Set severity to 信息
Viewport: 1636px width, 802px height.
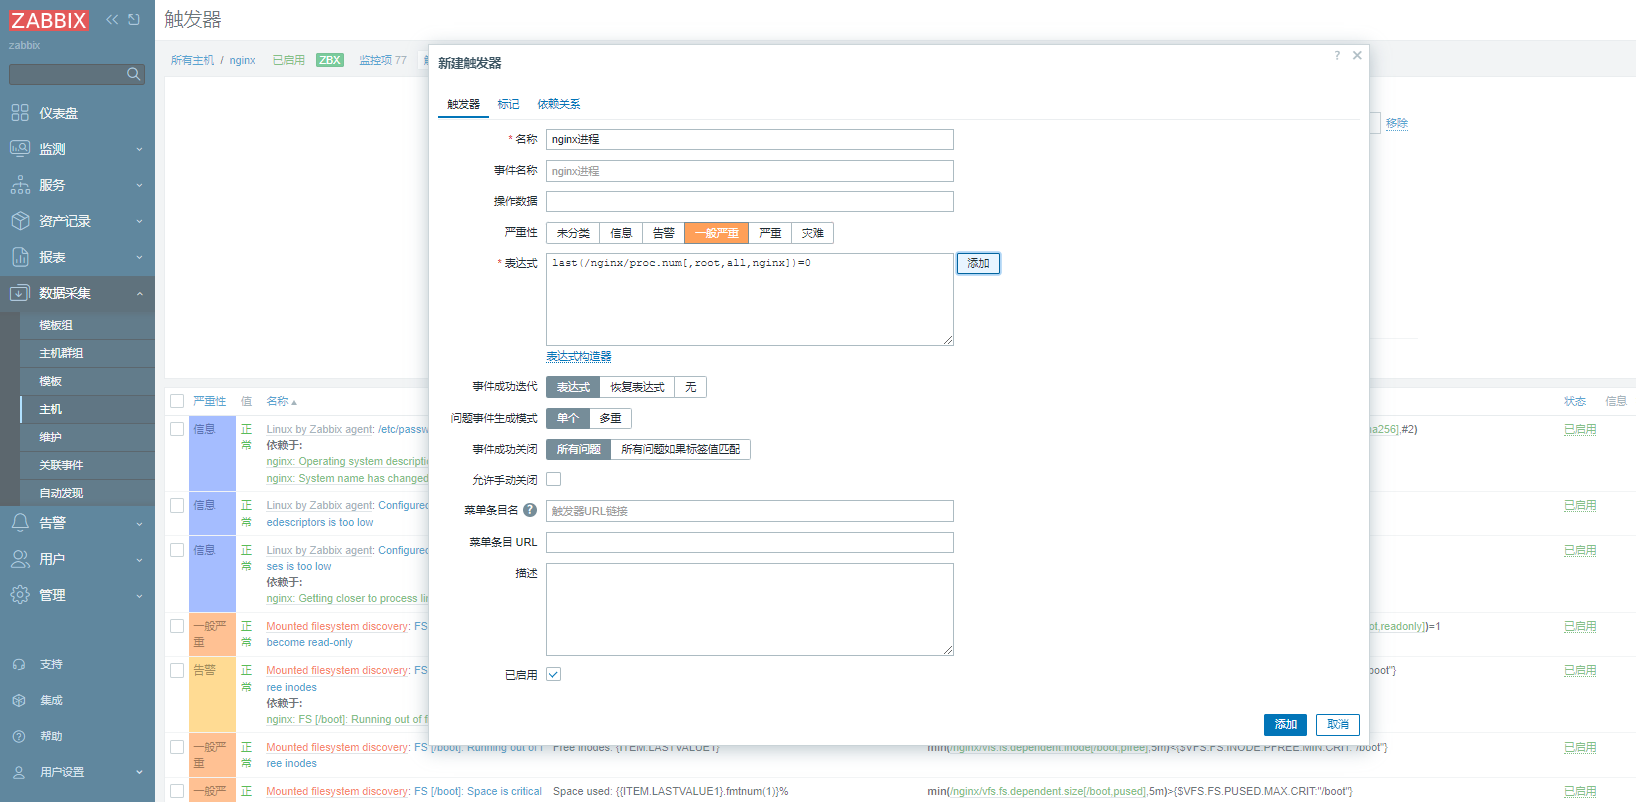(x=621, y=233)
